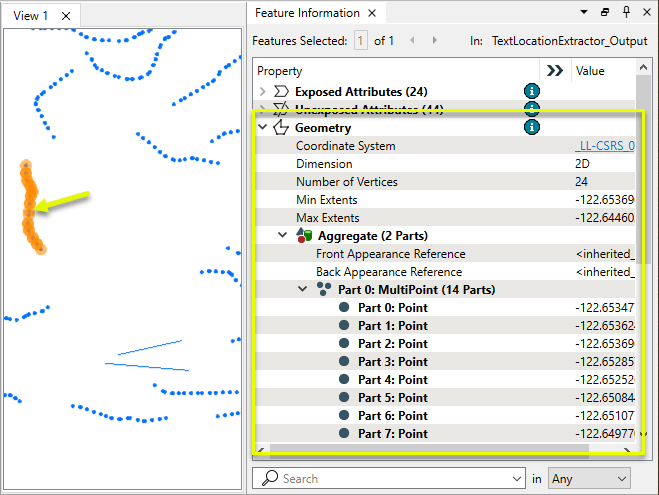Float the Feature Information panel window

coord(605,13)
